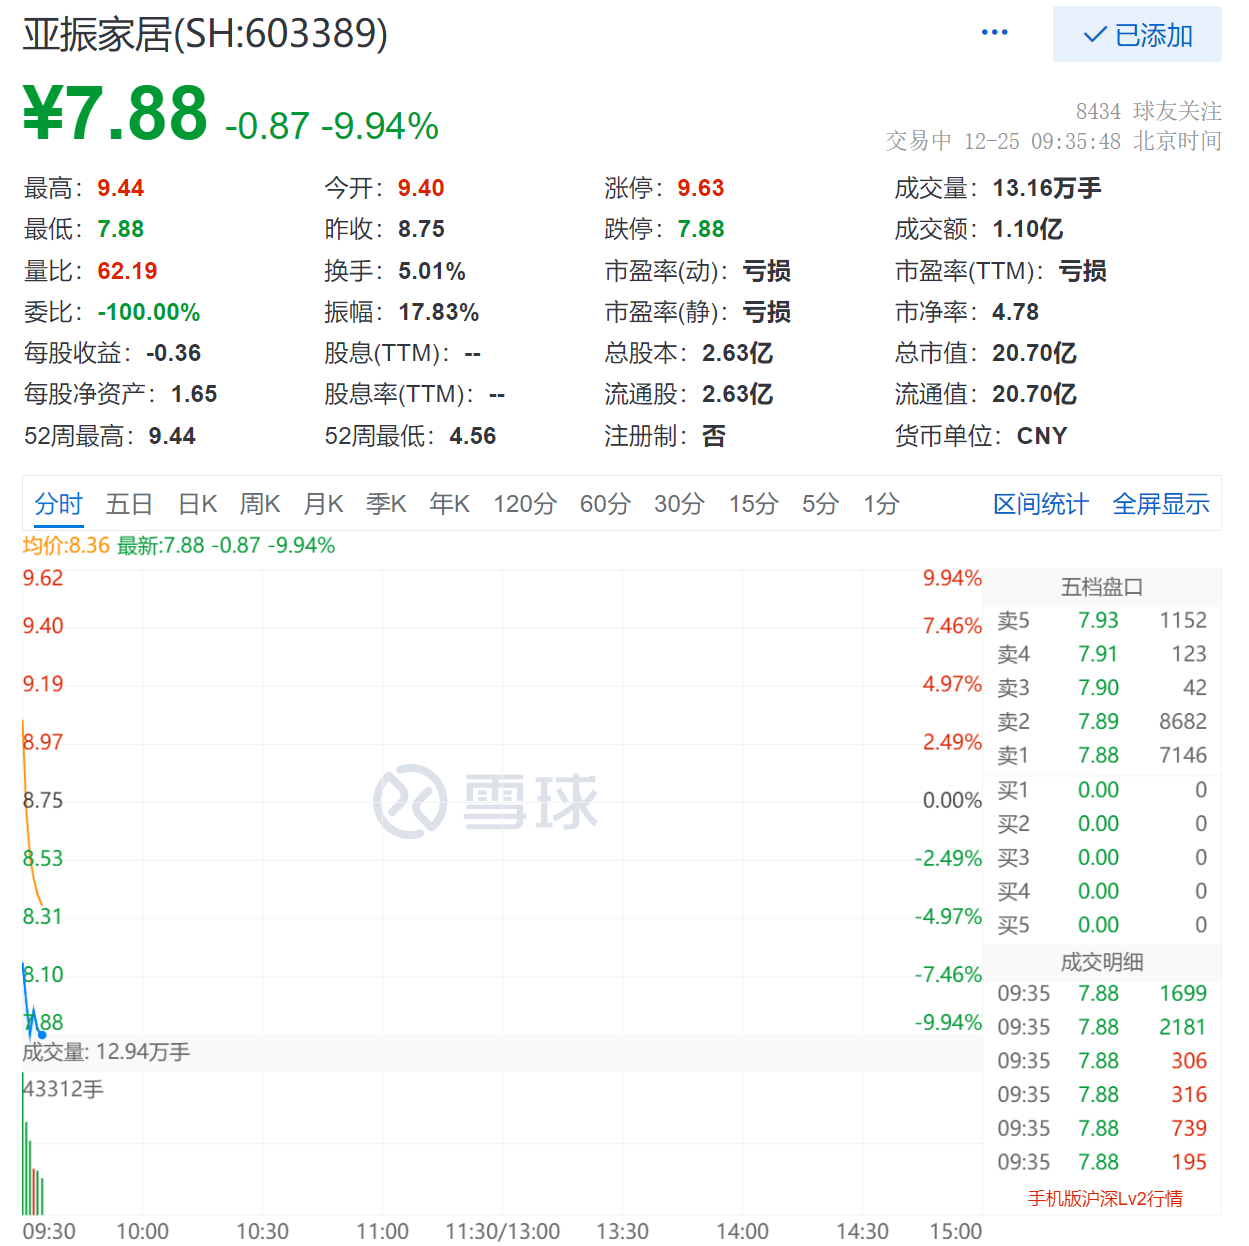Click the trade detail row with volume 195

point(1102,1162)
